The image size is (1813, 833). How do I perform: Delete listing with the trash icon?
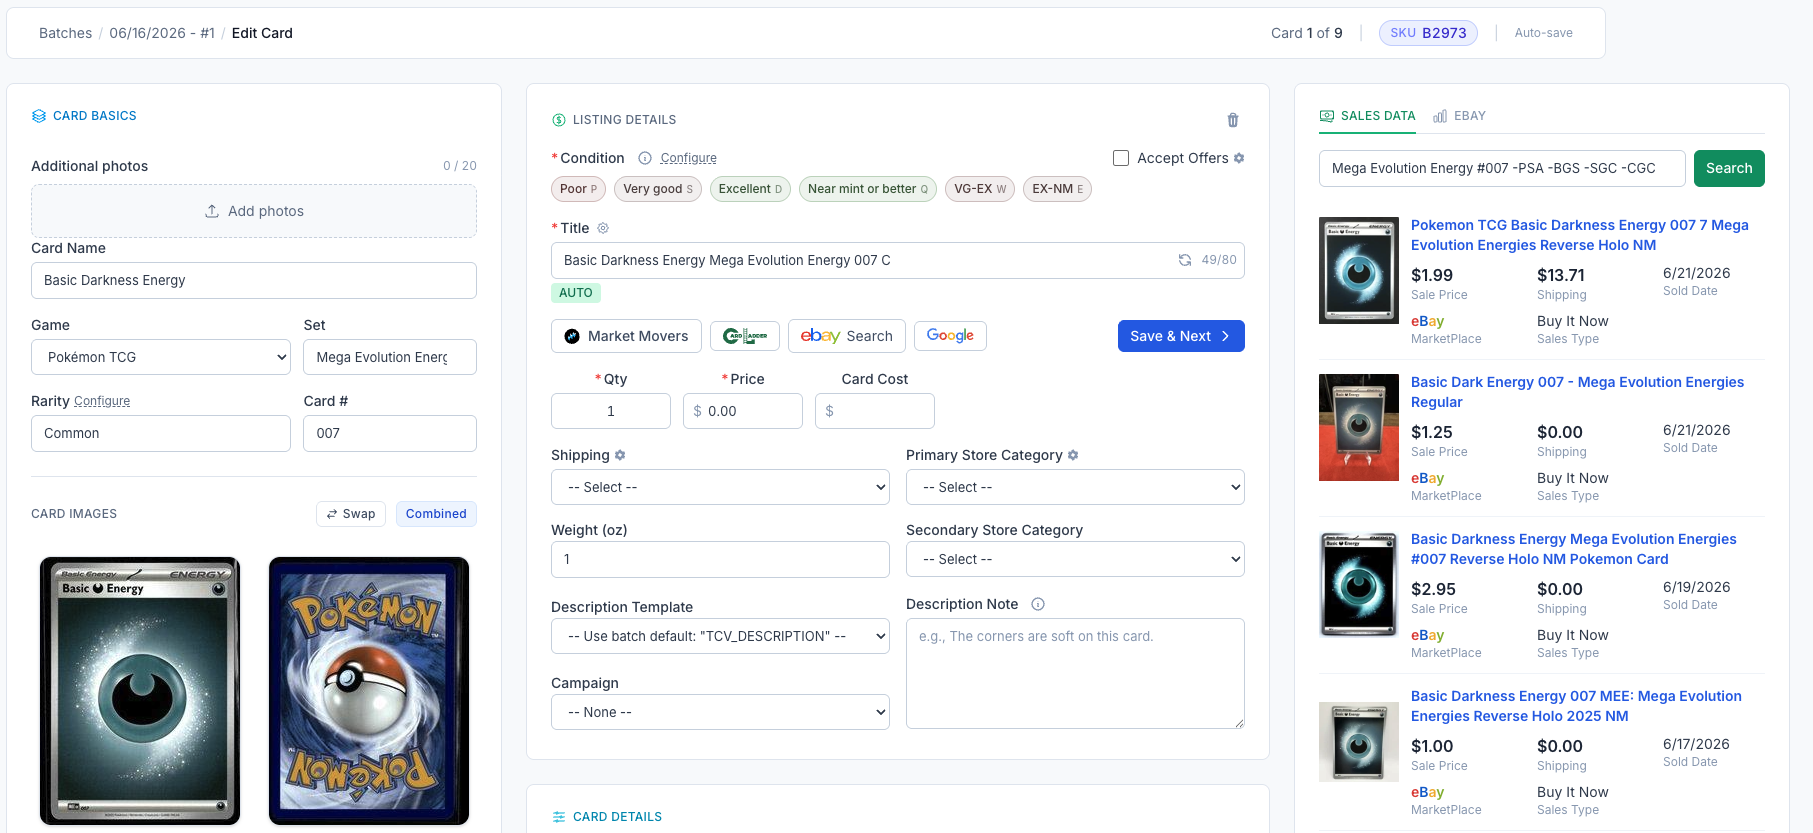(1233, 120)
